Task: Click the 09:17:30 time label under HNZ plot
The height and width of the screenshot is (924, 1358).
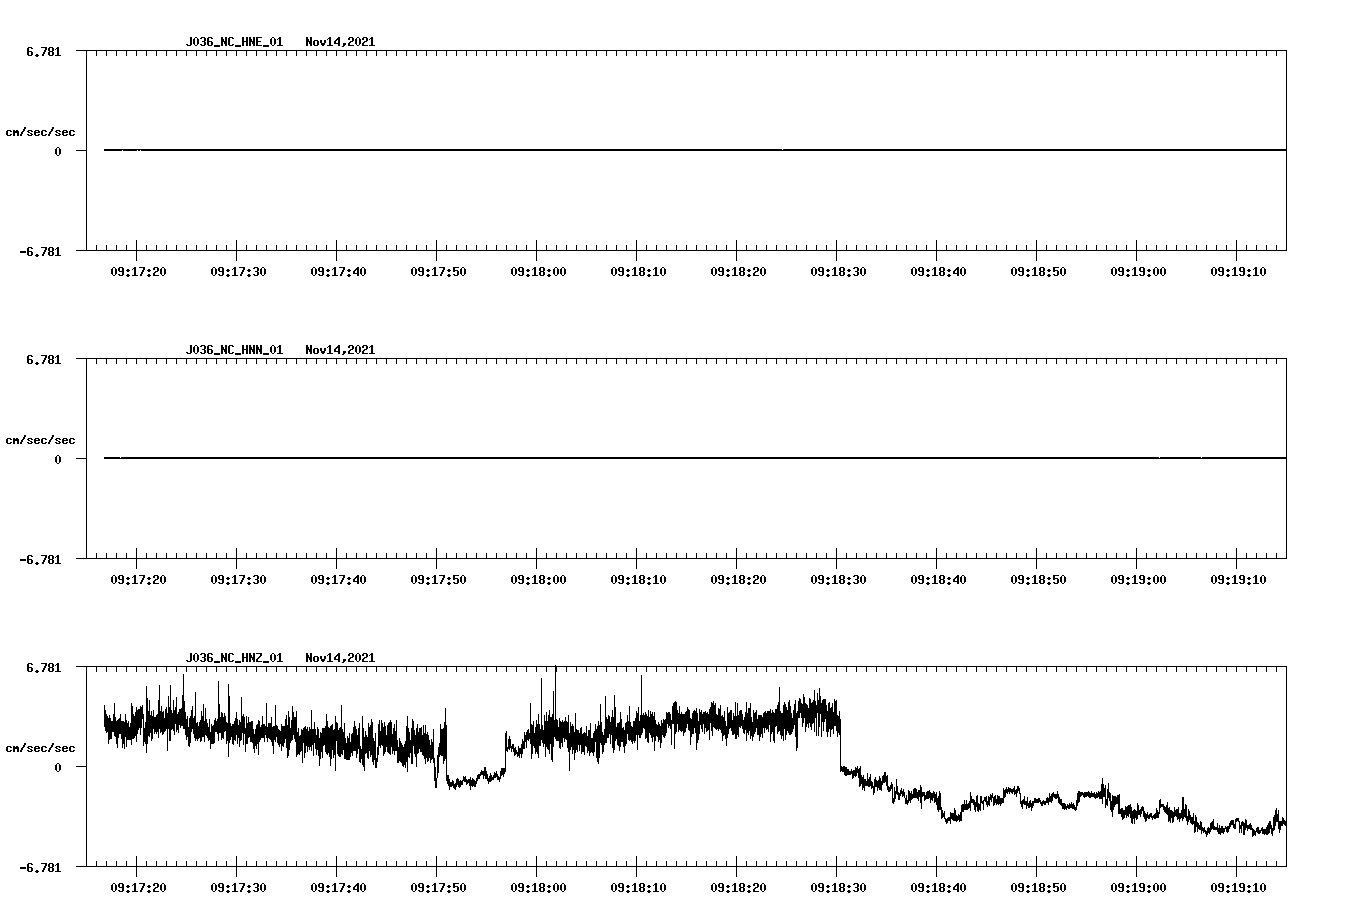Action: (238, 888)
